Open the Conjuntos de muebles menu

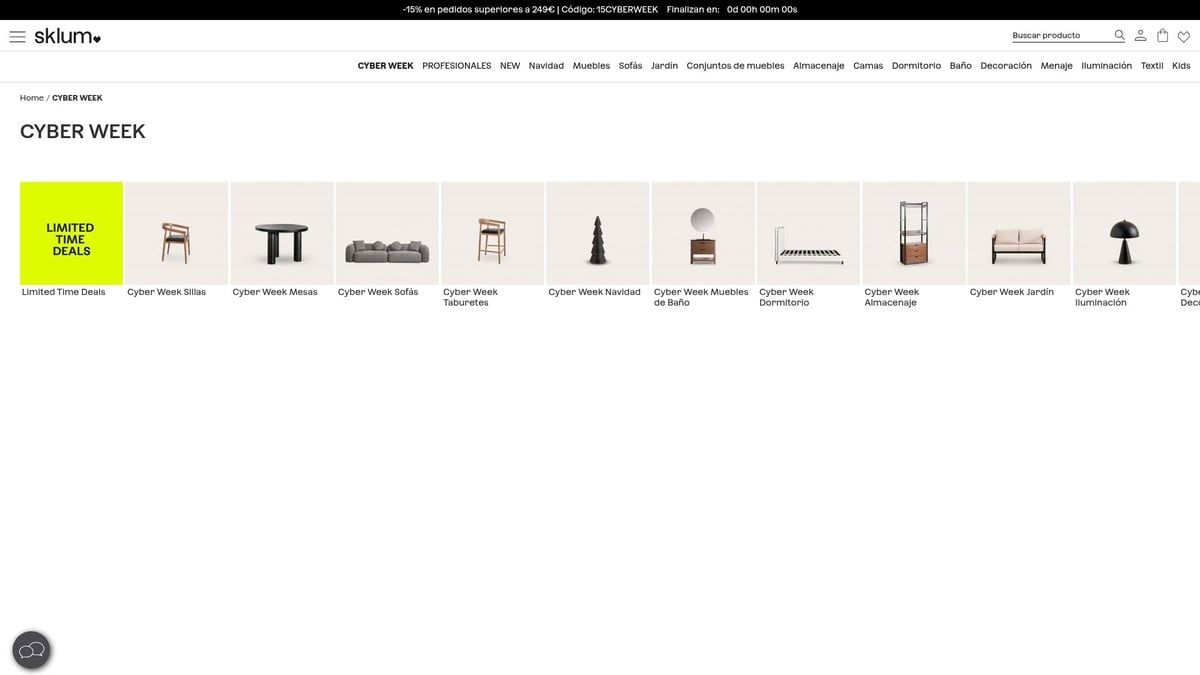point(735,66)
